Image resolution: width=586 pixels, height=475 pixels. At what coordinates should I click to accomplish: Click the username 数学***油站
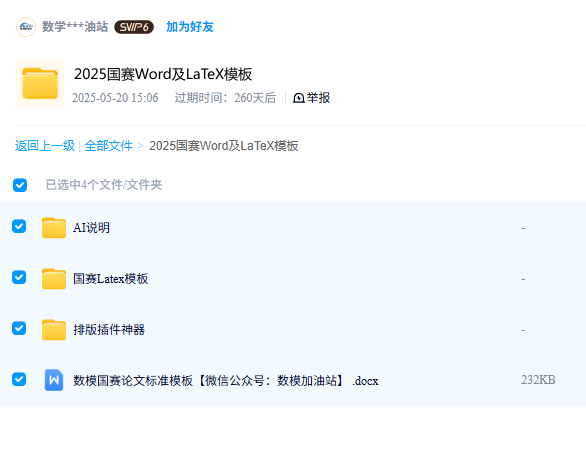[x=75, y=27]
